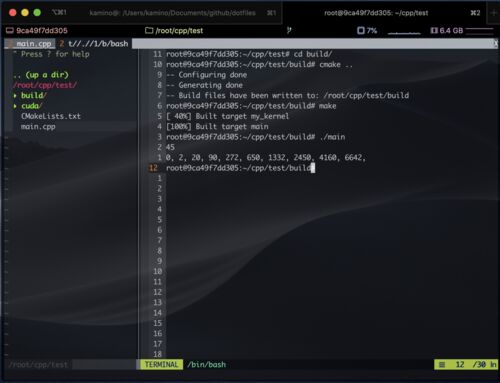500x383 pixels.
Task: Click the 'Build files have been written' line
Action: pos(287,95)
